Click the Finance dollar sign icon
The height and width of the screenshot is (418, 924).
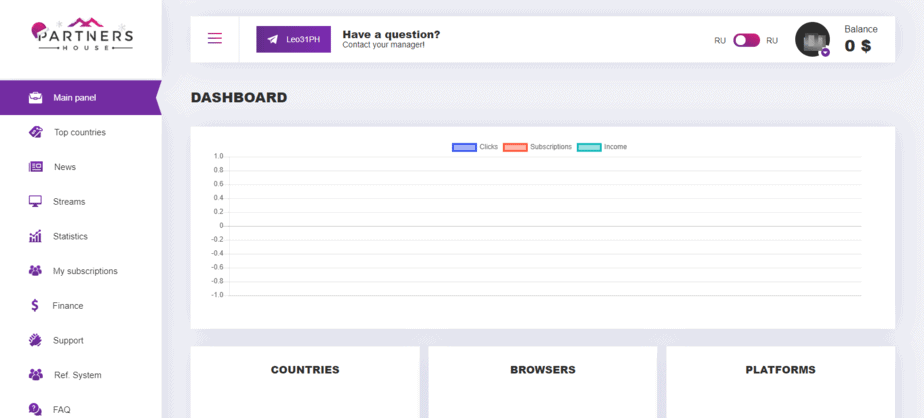pyautogui.click(x=35, y=306)
